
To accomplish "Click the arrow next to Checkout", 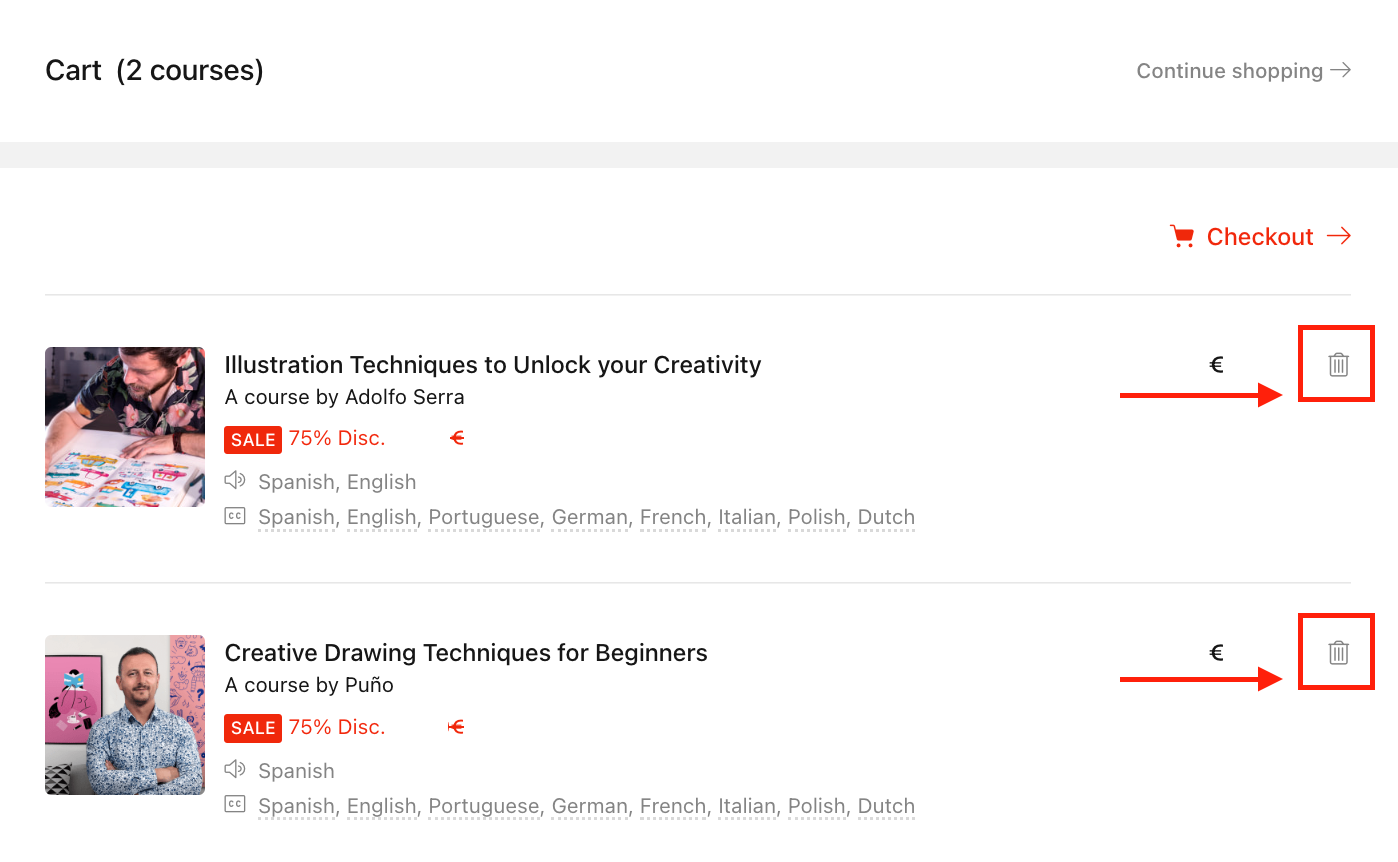I will tap(1339, 236).
